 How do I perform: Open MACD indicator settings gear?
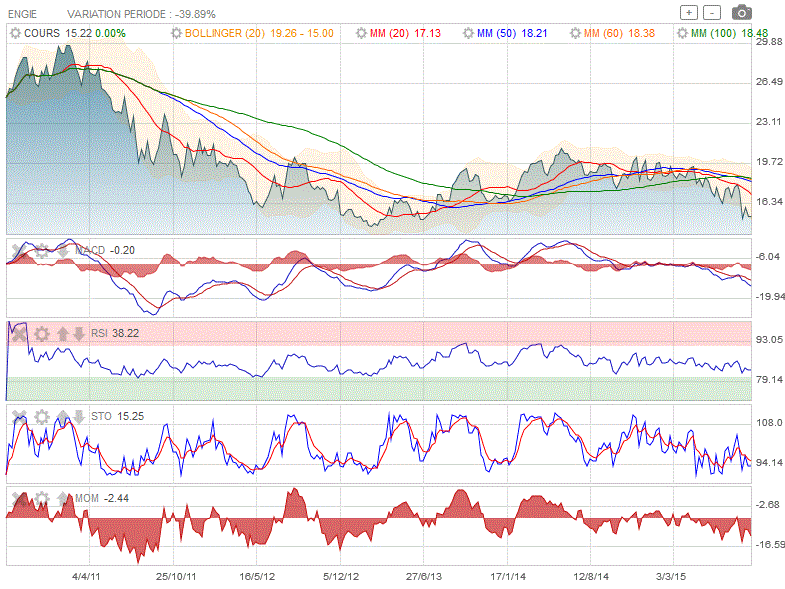pos(41,249)
